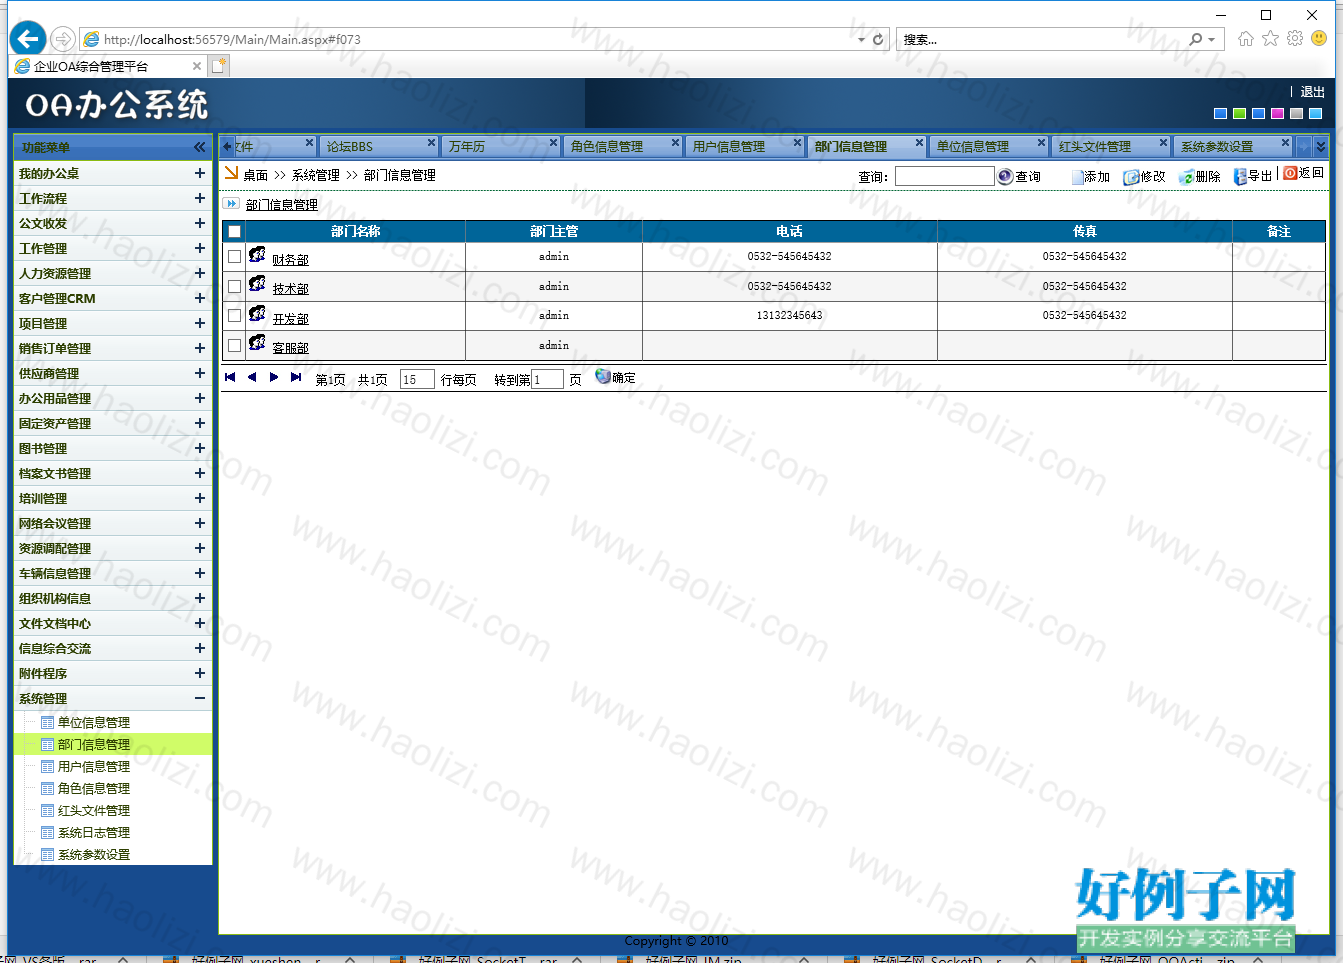
Task: Check the 财务部 row checkbox
Action: [234, 256]
